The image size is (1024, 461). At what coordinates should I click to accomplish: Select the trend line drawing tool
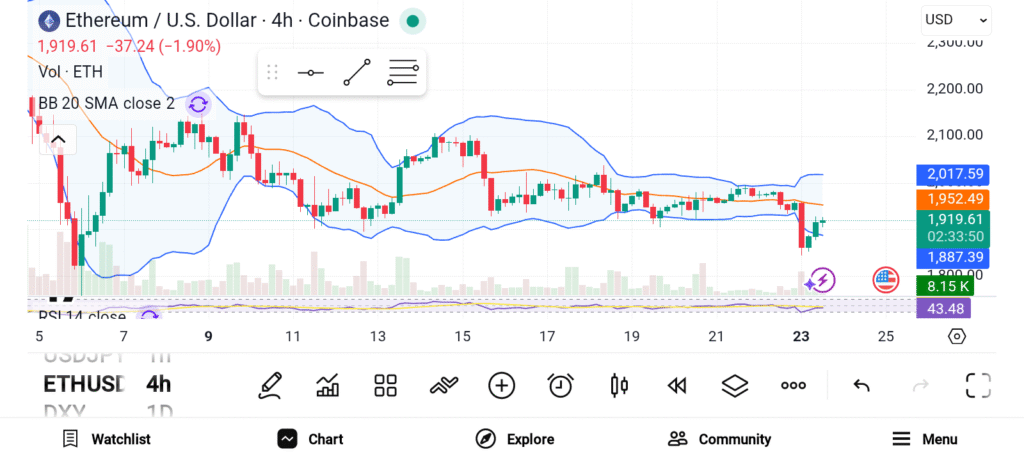[x=357, y=72]
